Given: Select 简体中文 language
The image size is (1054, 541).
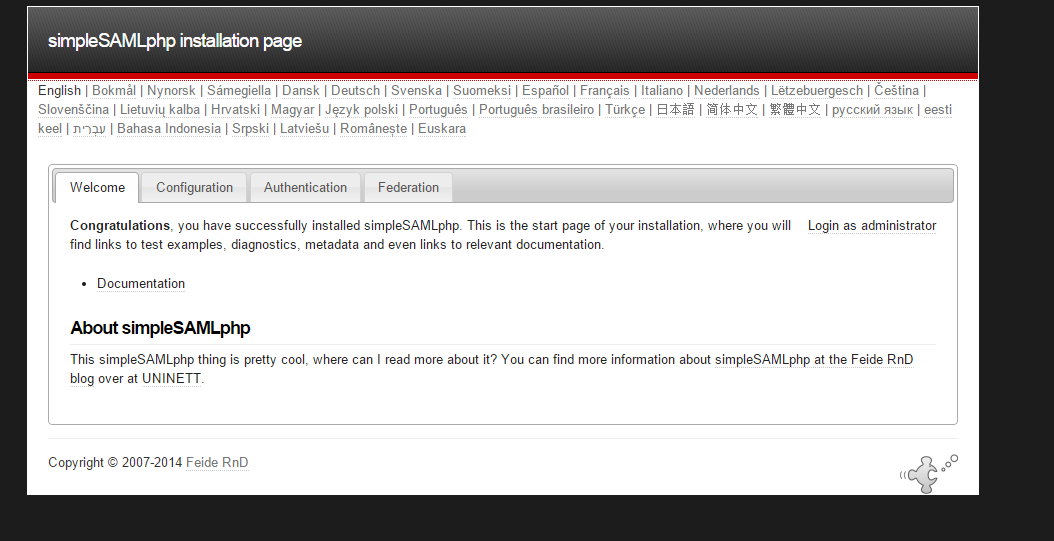Looking at the screenshot, I should (x=732, y=110).
